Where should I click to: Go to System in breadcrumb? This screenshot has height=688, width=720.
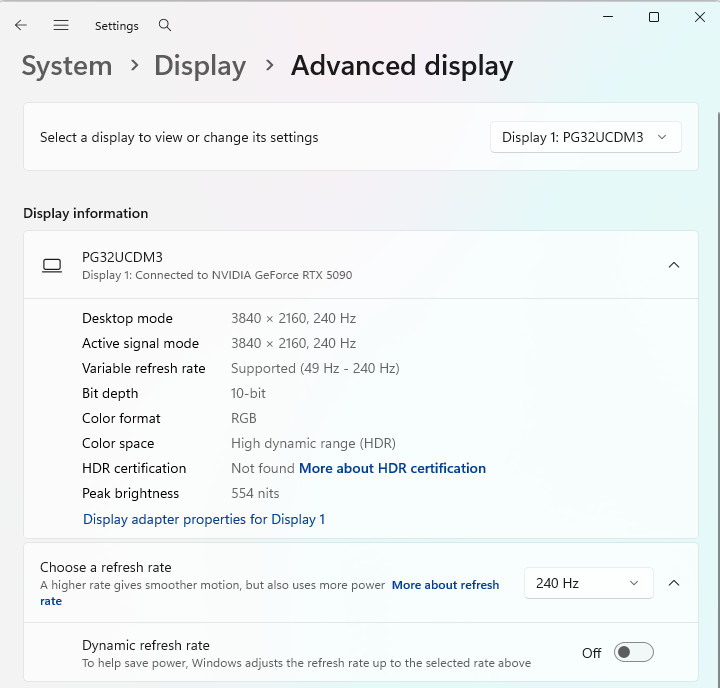pos(67,66)
